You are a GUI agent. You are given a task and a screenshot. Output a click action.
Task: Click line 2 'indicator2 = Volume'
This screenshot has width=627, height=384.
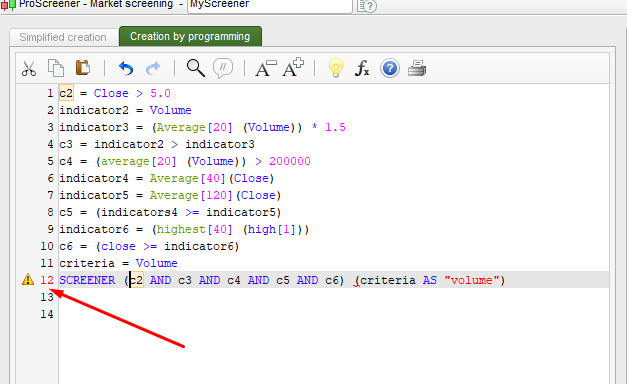(x=126, y=110)
